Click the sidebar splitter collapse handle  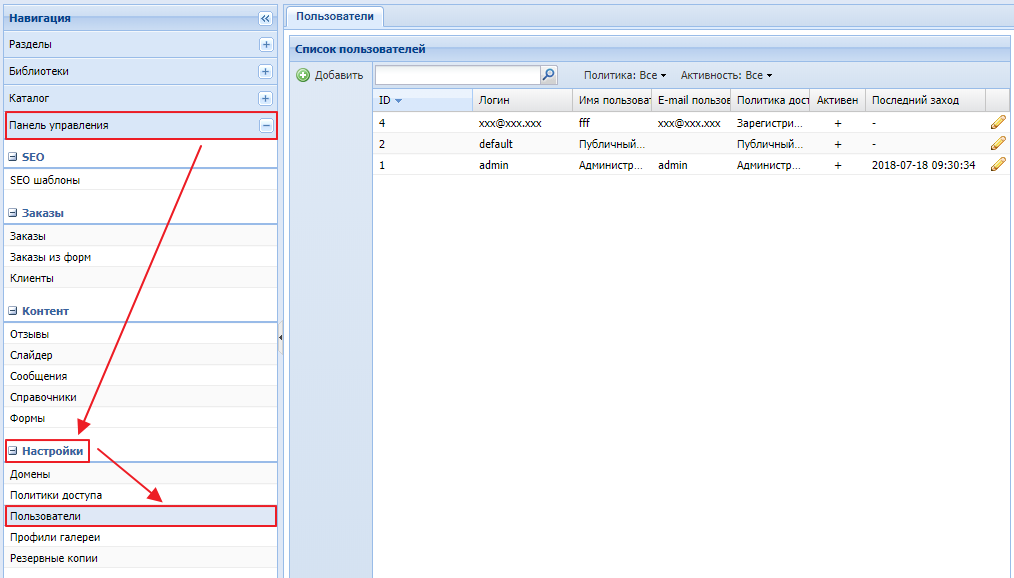(281, 338)
